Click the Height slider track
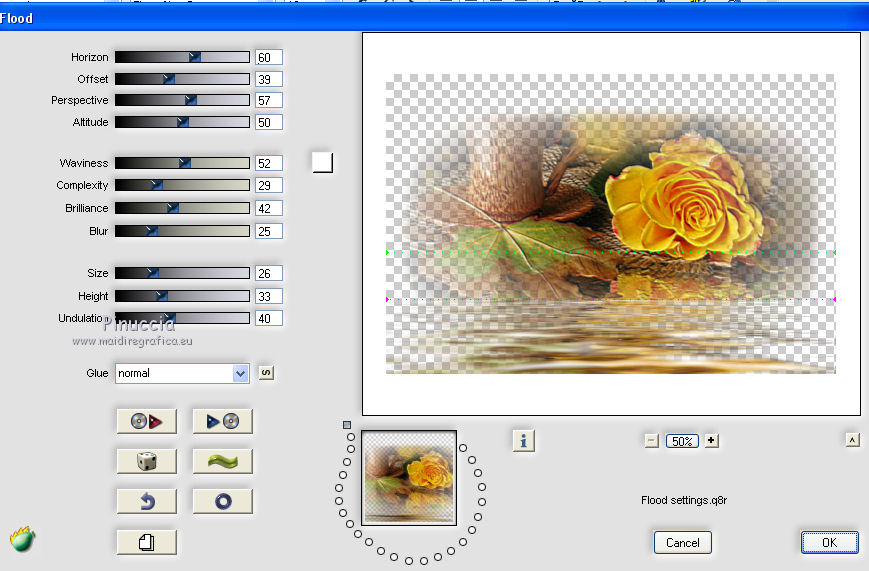 pos(182,296)
